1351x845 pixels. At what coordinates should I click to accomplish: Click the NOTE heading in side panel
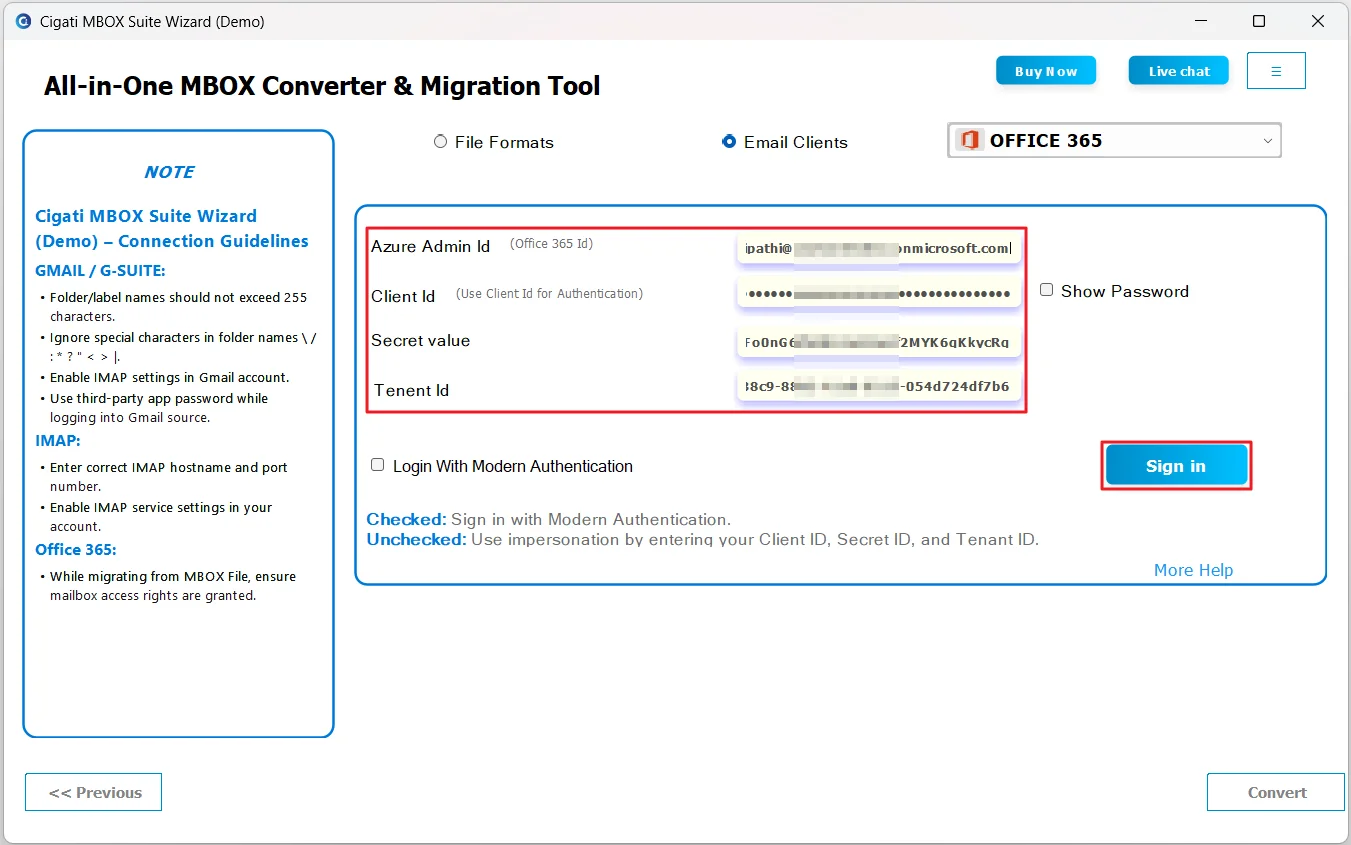(169, 172)
